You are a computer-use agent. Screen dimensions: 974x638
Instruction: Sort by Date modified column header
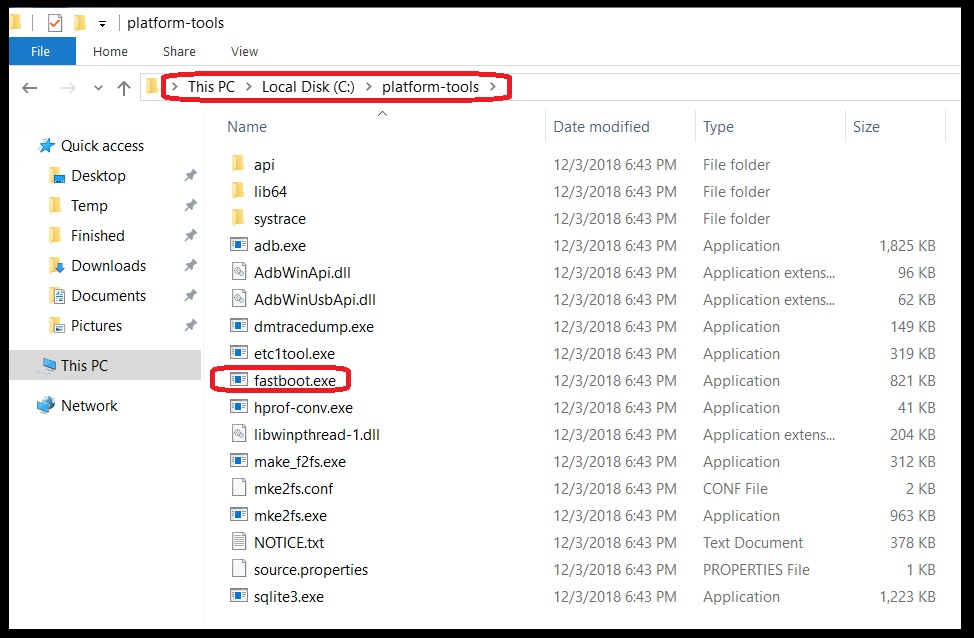[601, 127]
